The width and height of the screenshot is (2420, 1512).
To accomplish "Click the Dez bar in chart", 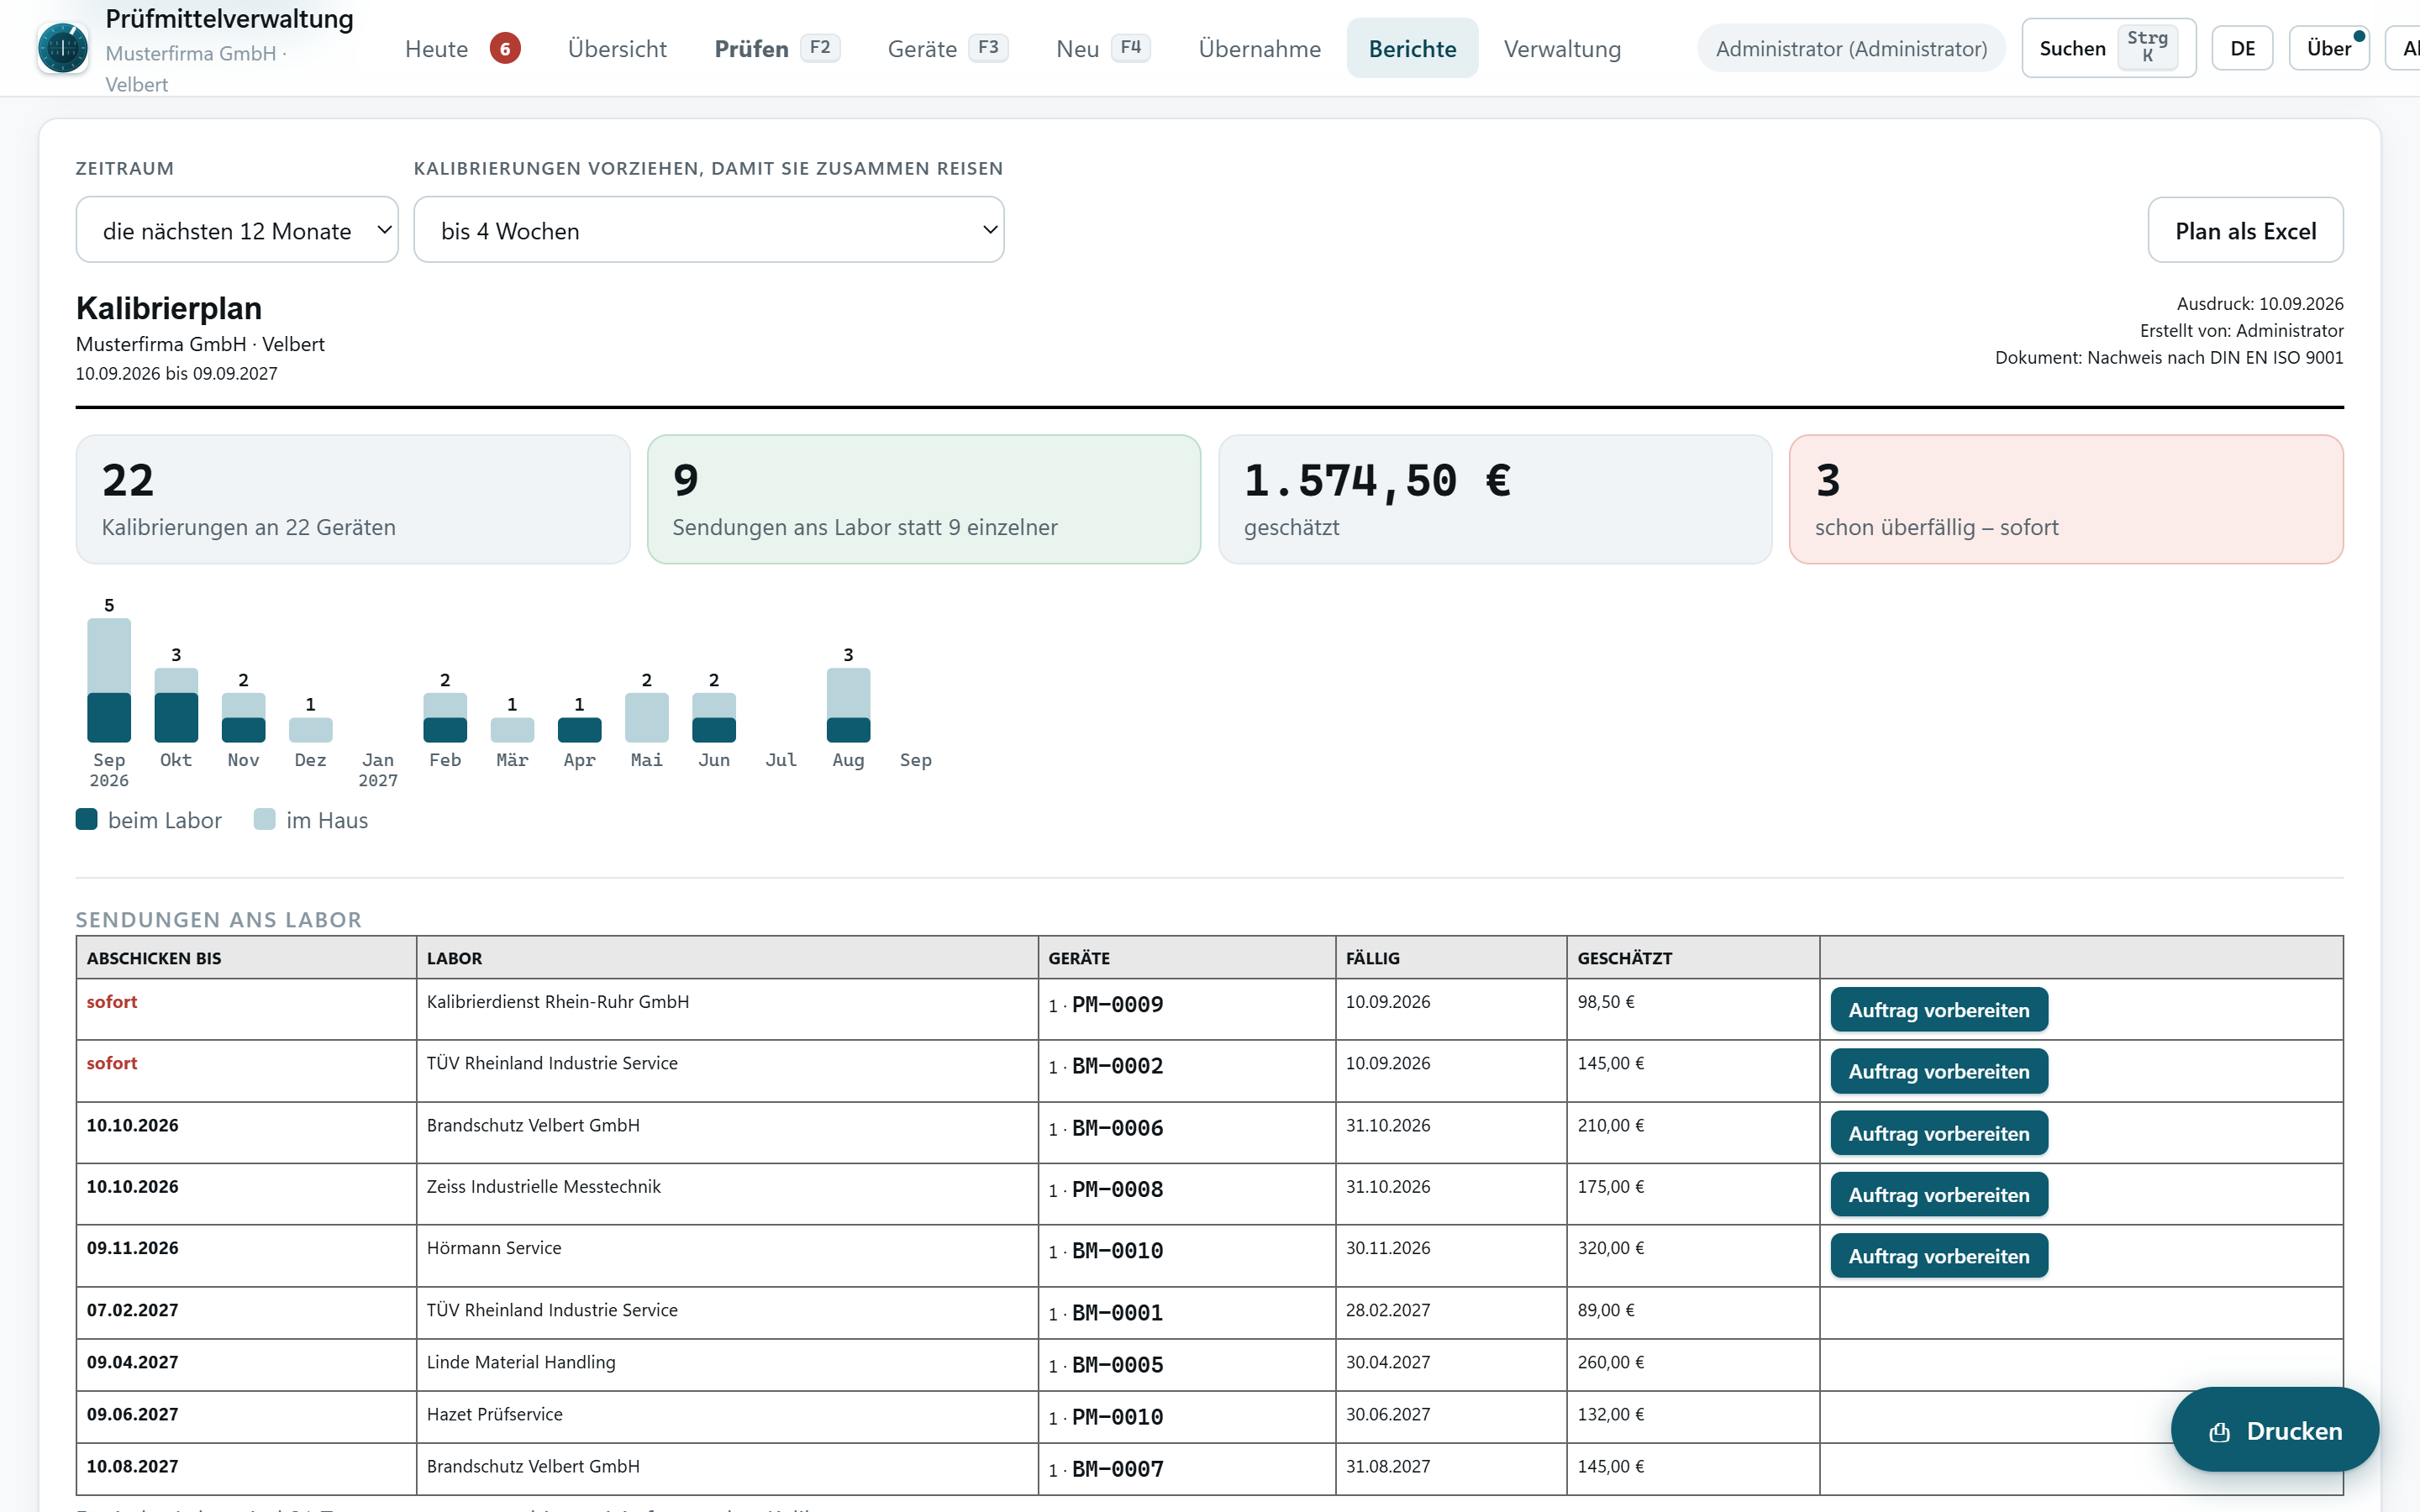I will click(310, 730).
